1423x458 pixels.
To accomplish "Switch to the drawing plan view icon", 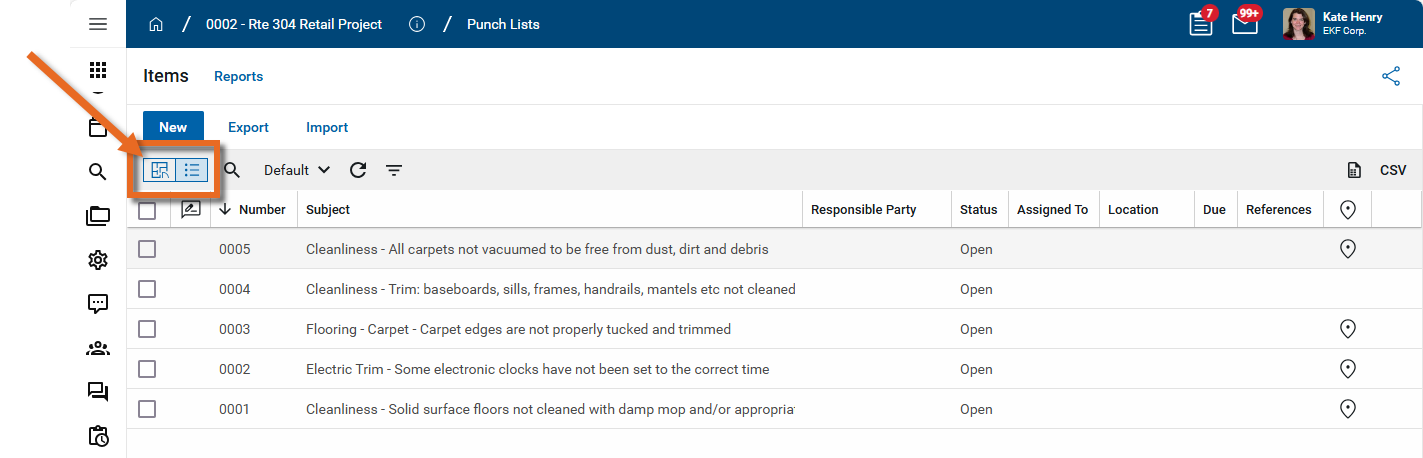I will click(160, 170).
